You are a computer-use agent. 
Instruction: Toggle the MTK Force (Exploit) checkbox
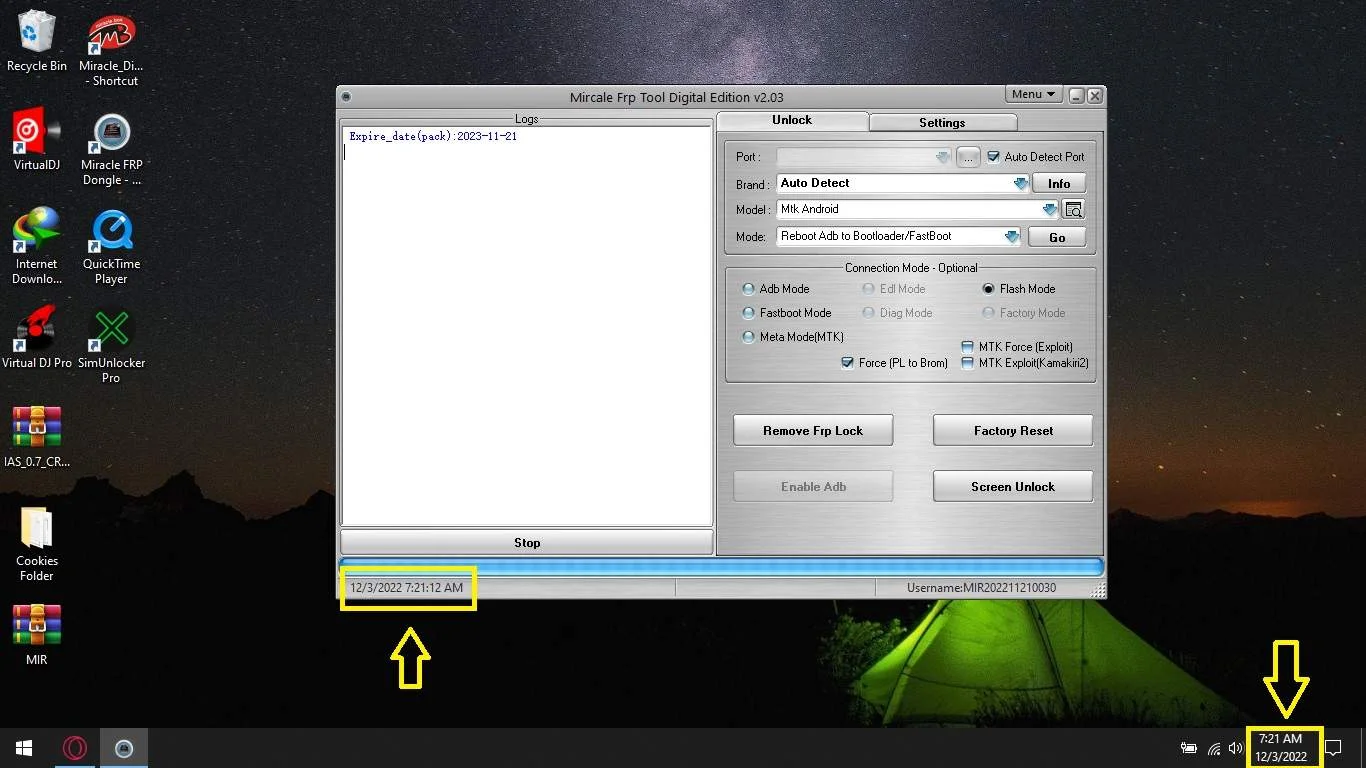[x=967, y=347]
